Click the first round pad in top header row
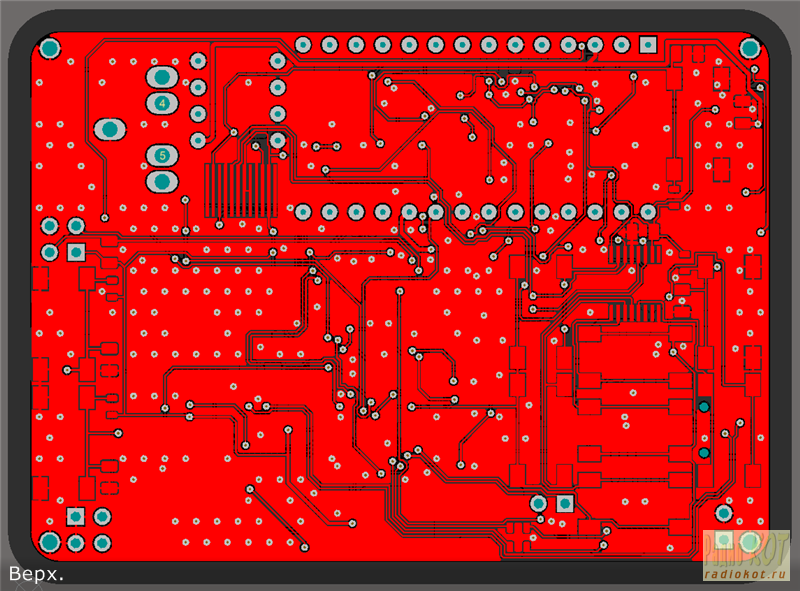The width and height of the screenshot is (800, 591). pos(303,45)
